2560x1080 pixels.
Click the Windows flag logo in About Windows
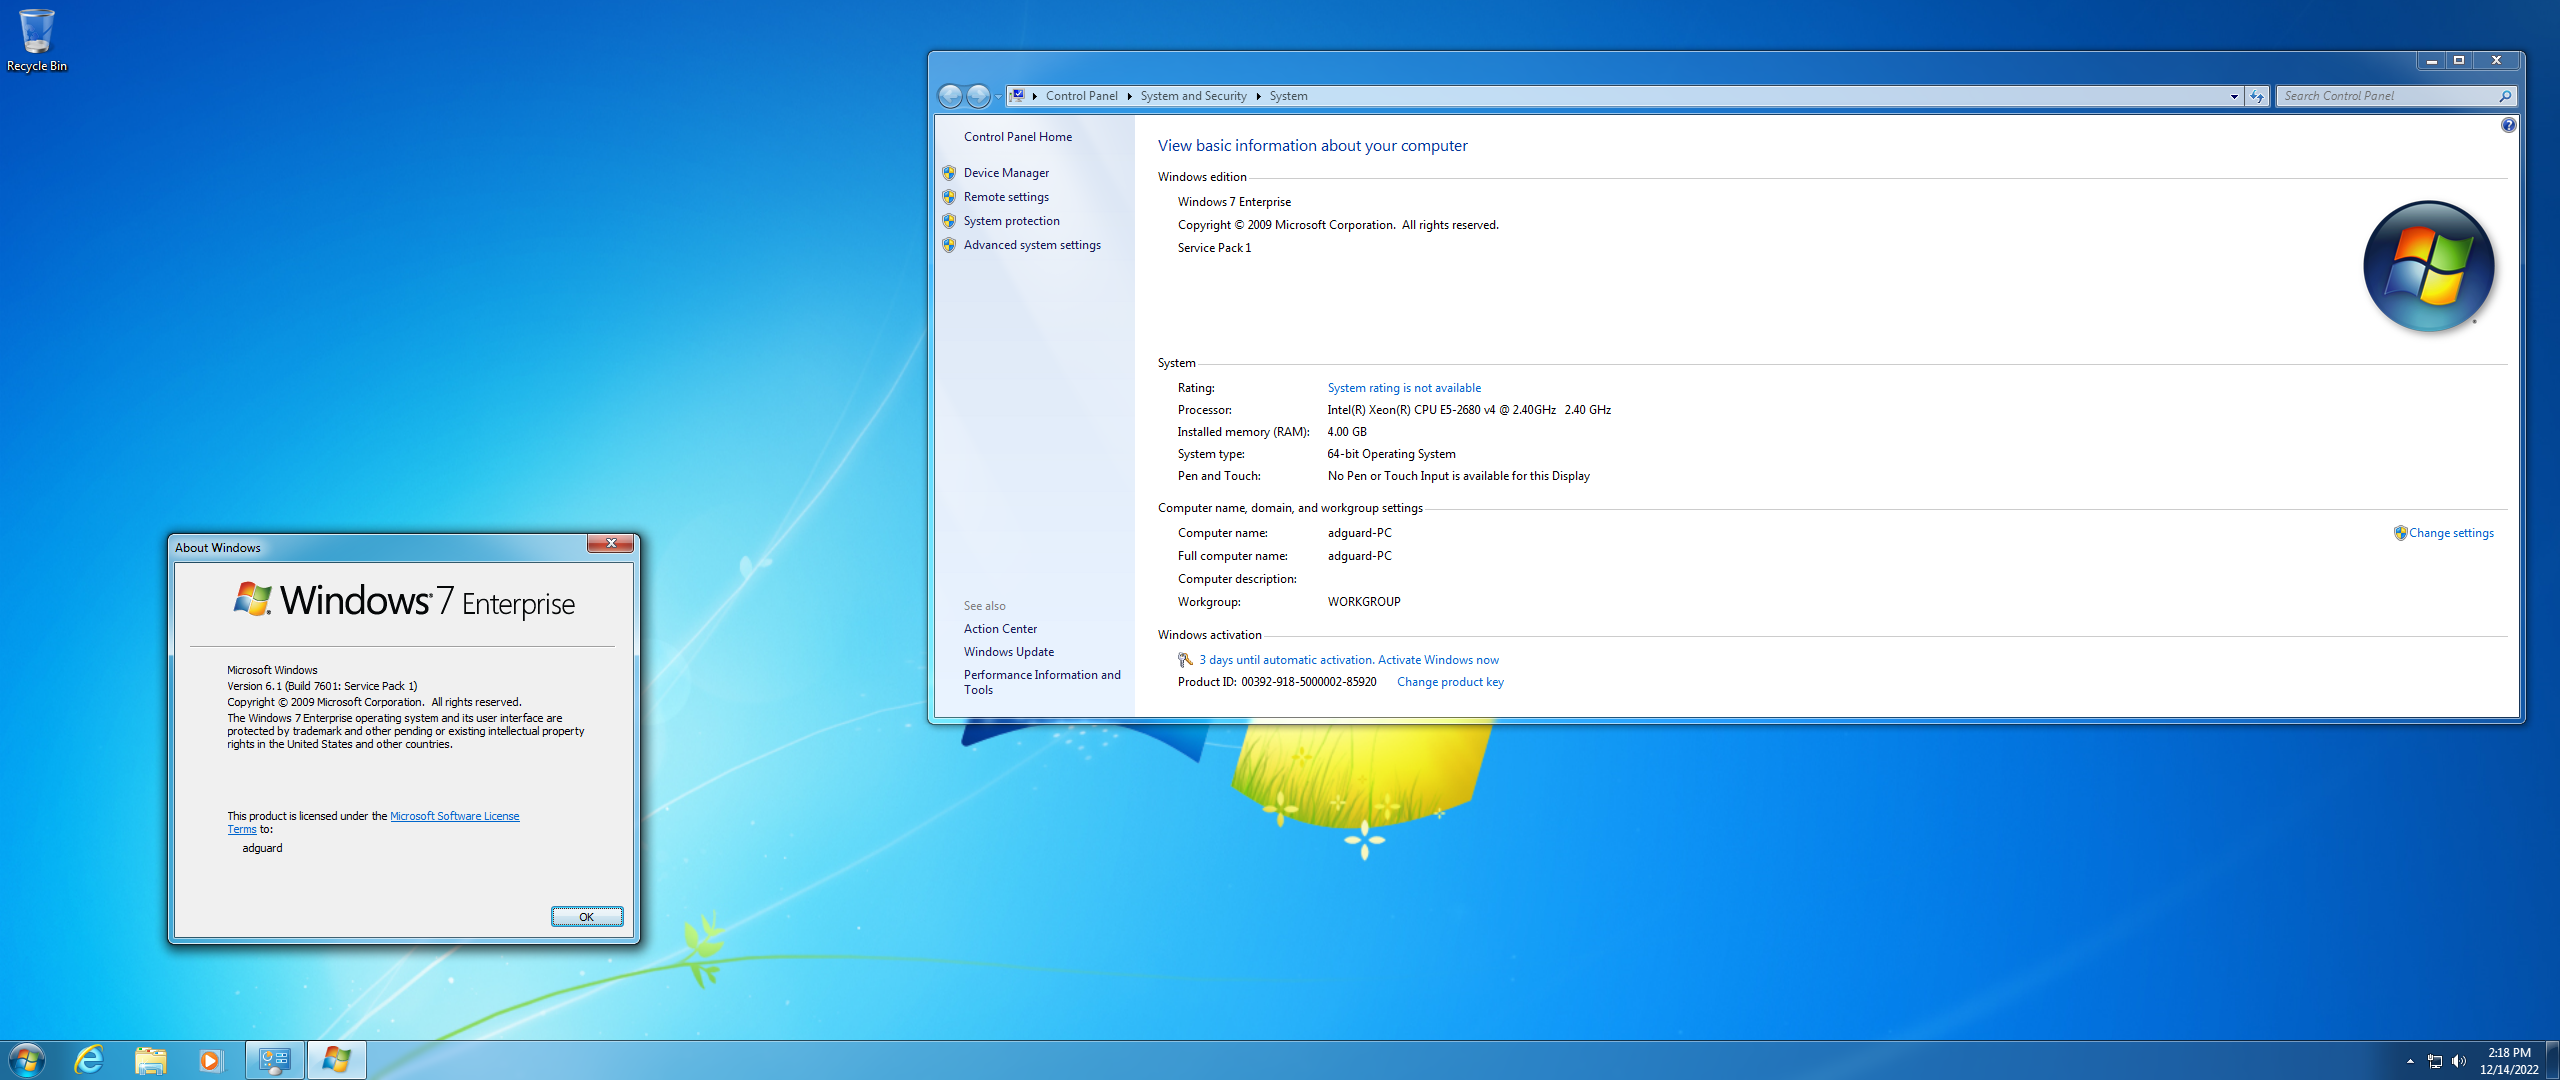click(x=252, y=599)
